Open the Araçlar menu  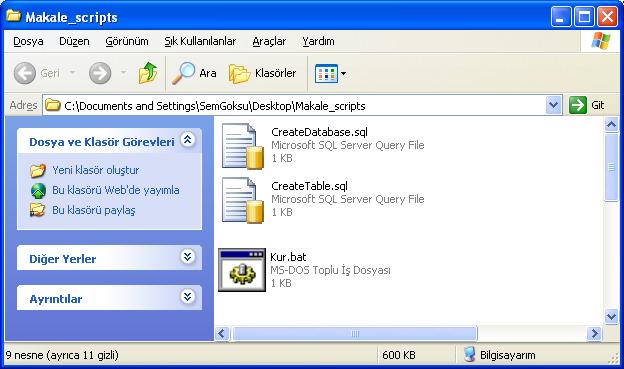click(x=269, y=41)
